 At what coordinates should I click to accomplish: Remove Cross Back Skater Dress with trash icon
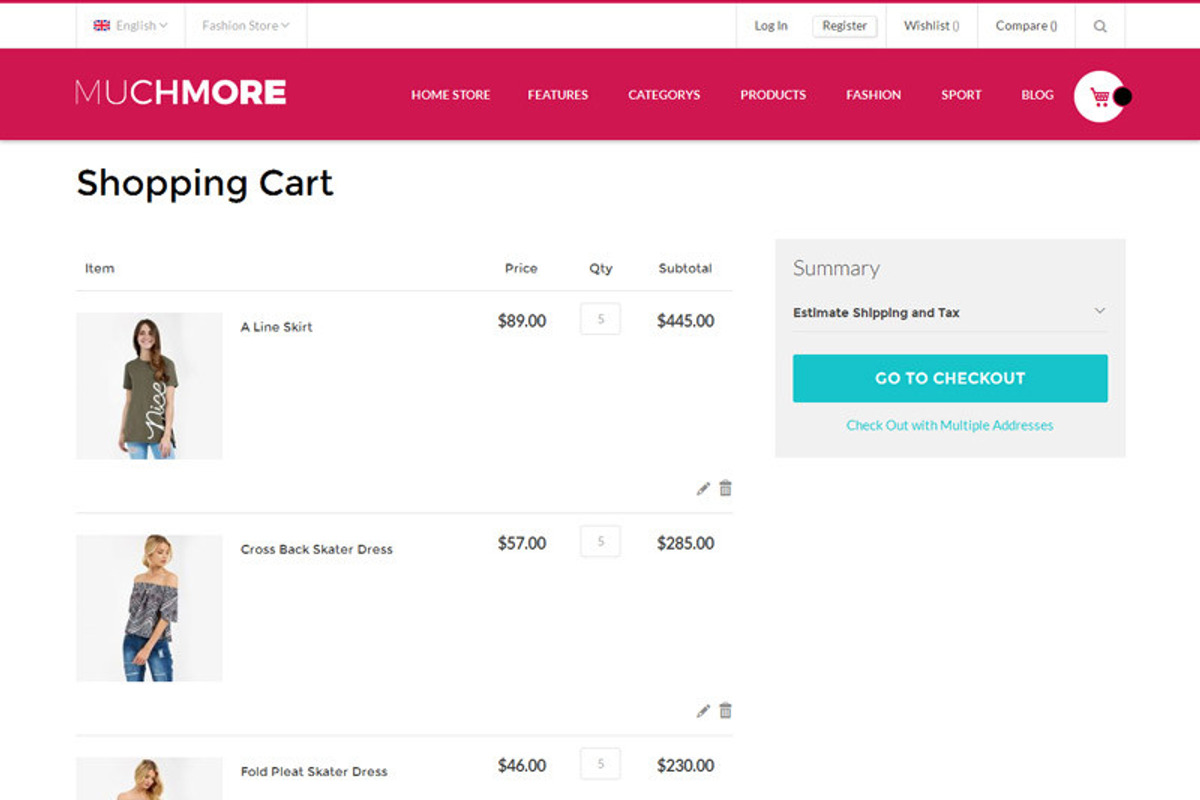(726, 710)
